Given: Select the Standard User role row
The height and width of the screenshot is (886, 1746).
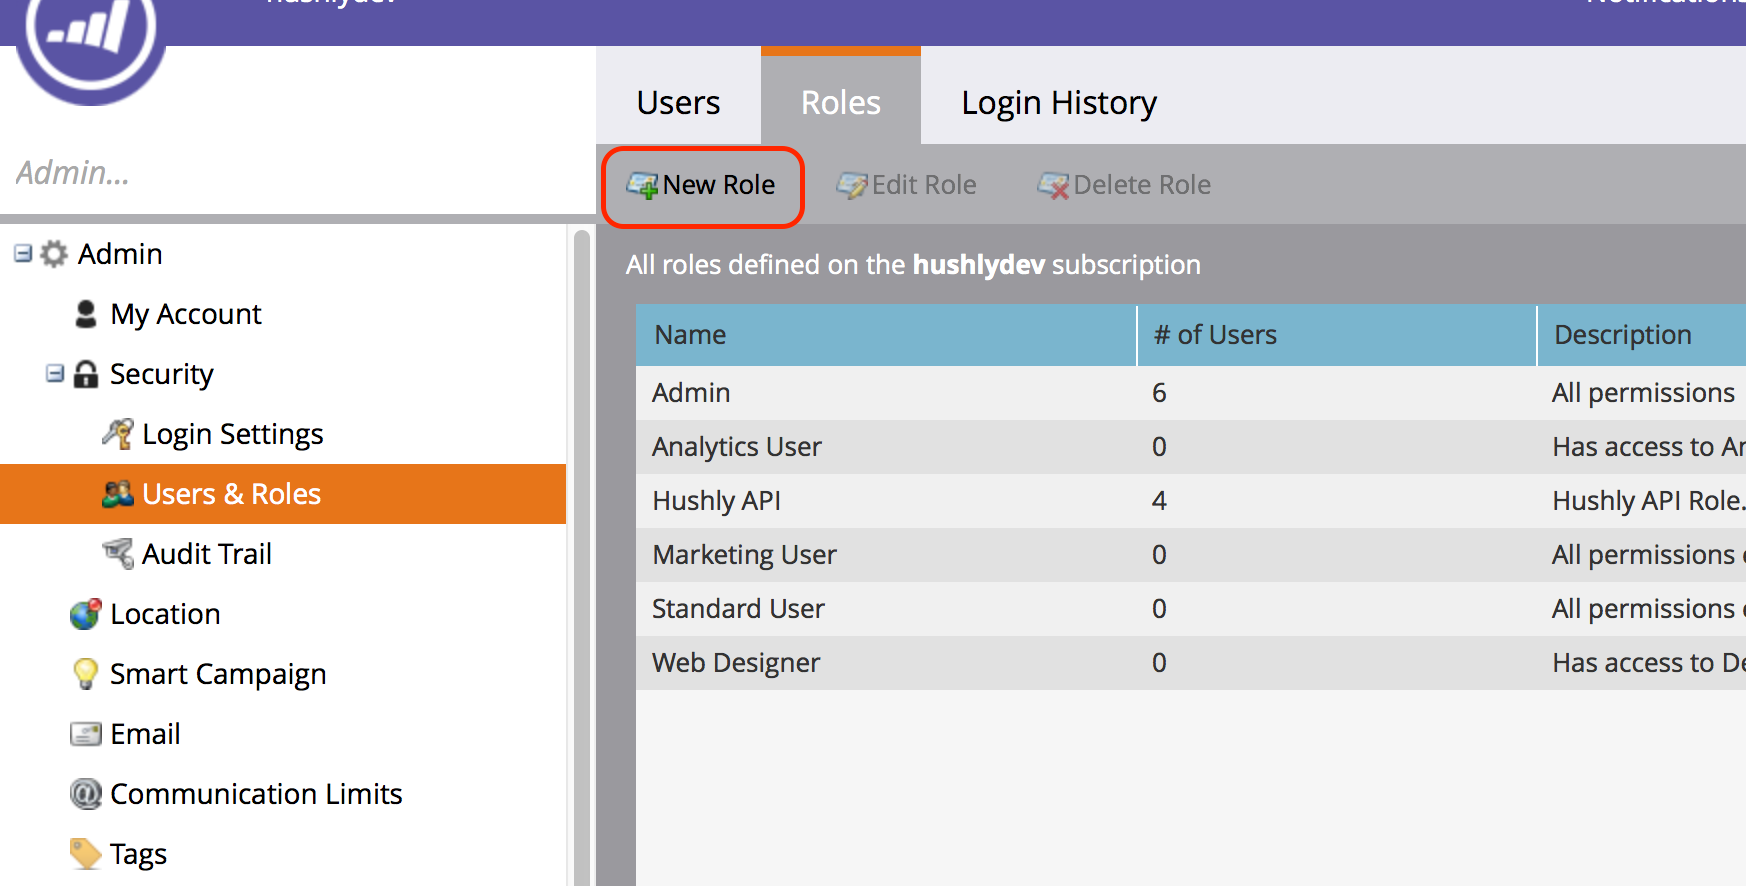Looking at the screenshot, I should pos(1191,609).
